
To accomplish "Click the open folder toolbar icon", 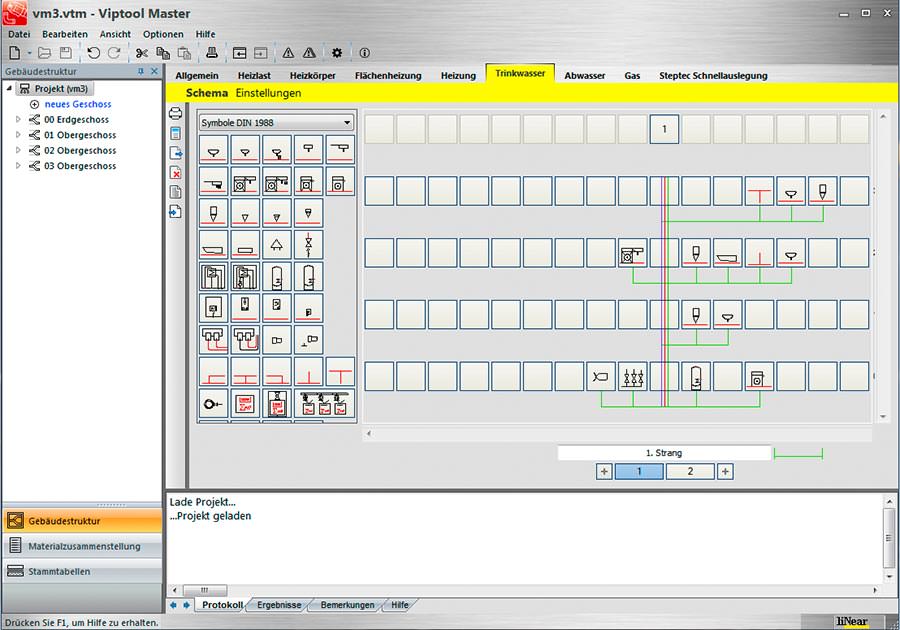I will (x=44, y=53).
